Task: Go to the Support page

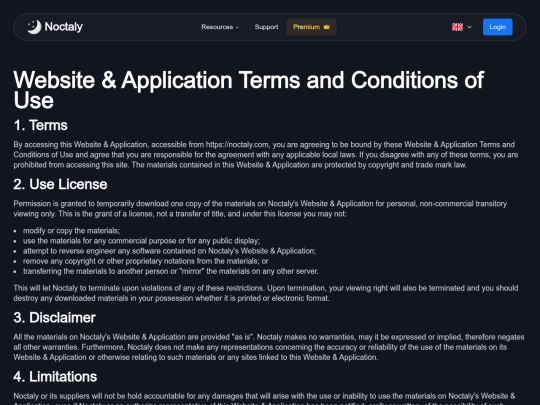Action: tap(266, 27)
